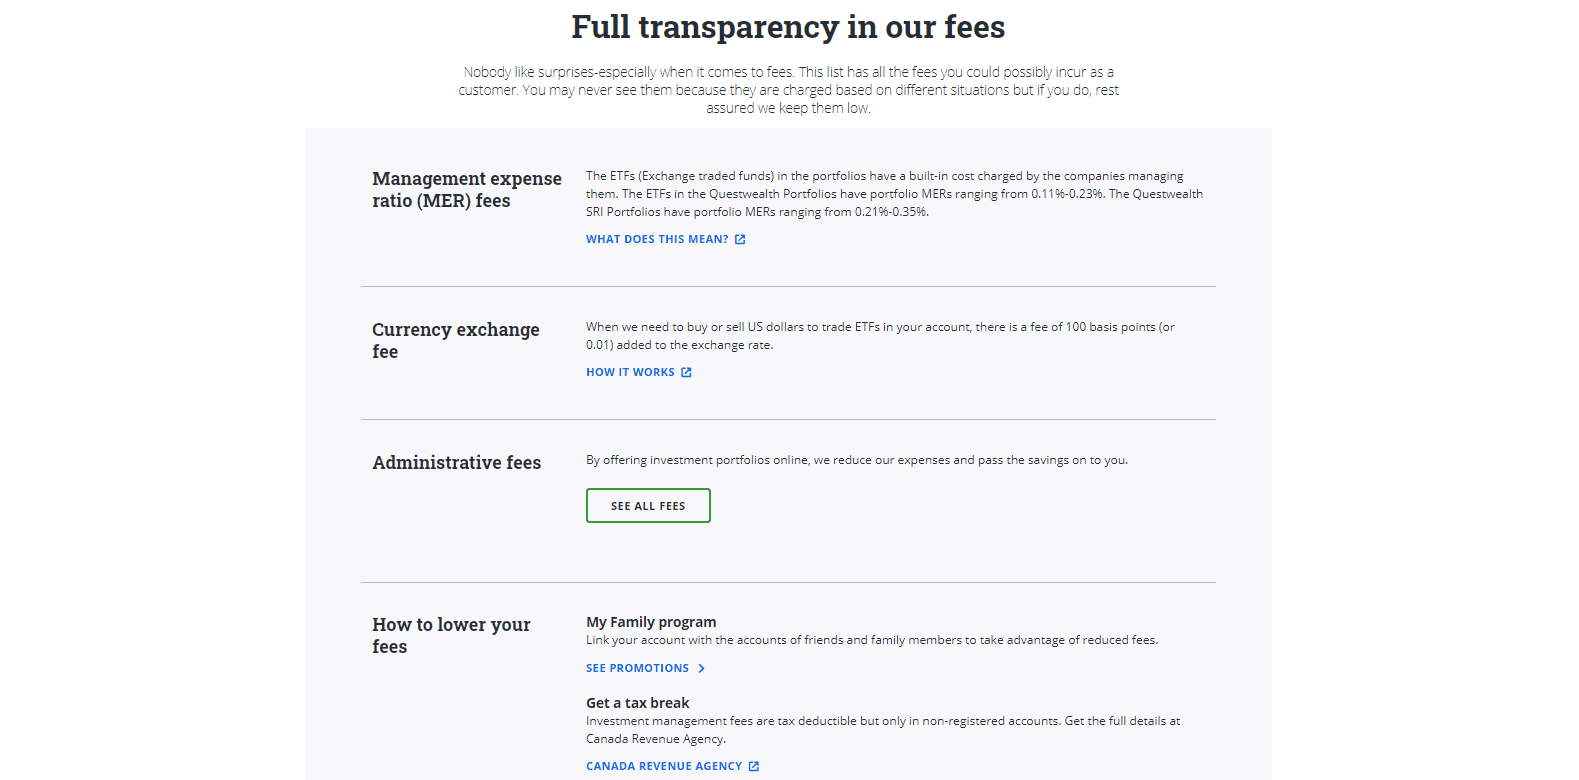Click the Currency exchange fee heading
Image resolution: width=1579 pixels, height=780 pixels.
coord(455,340)
